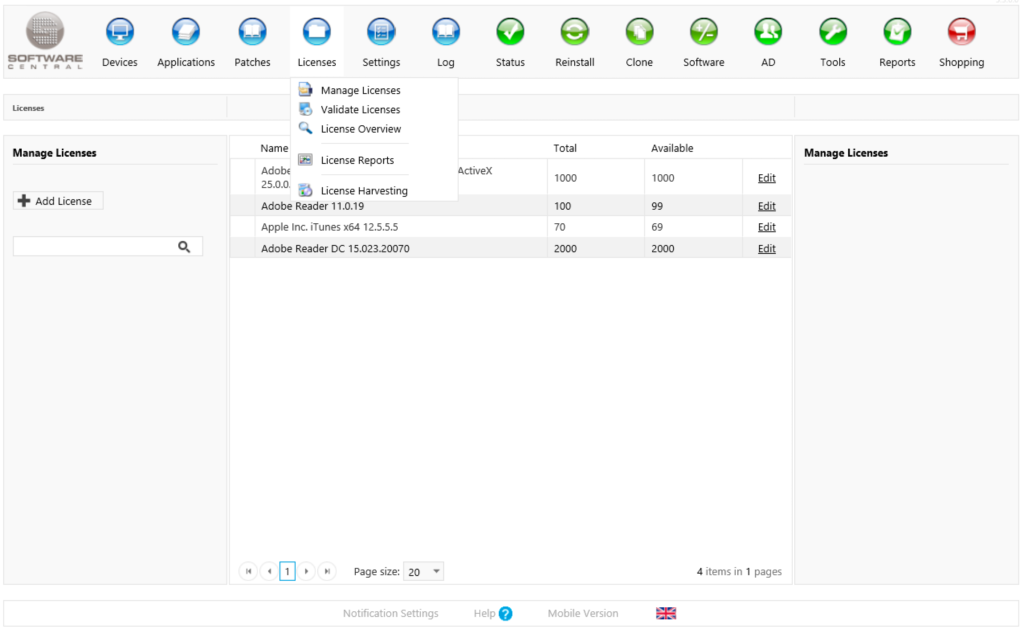The width and height of the screenshot is (1024, 629).
Task: Edit the Adobe Reader 11.0.19 license
Action: pyautogui.click(x=767, y=206)
